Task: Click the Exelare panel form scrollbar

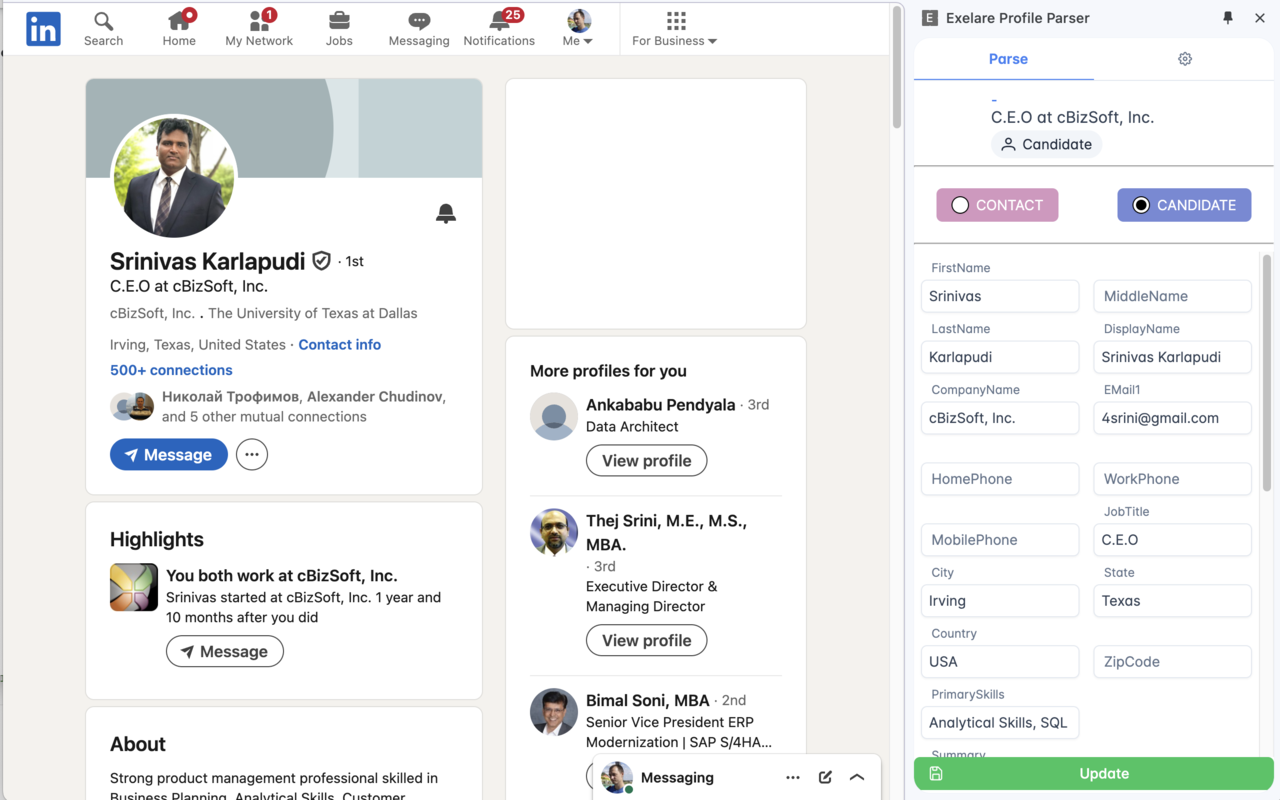Action: pyautogui.click(x=1267, y=372)
